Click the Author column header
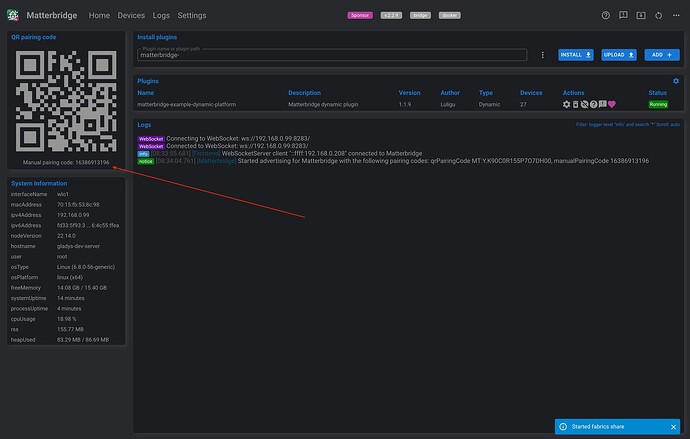 pyautogui.click(x=450, y=93)
